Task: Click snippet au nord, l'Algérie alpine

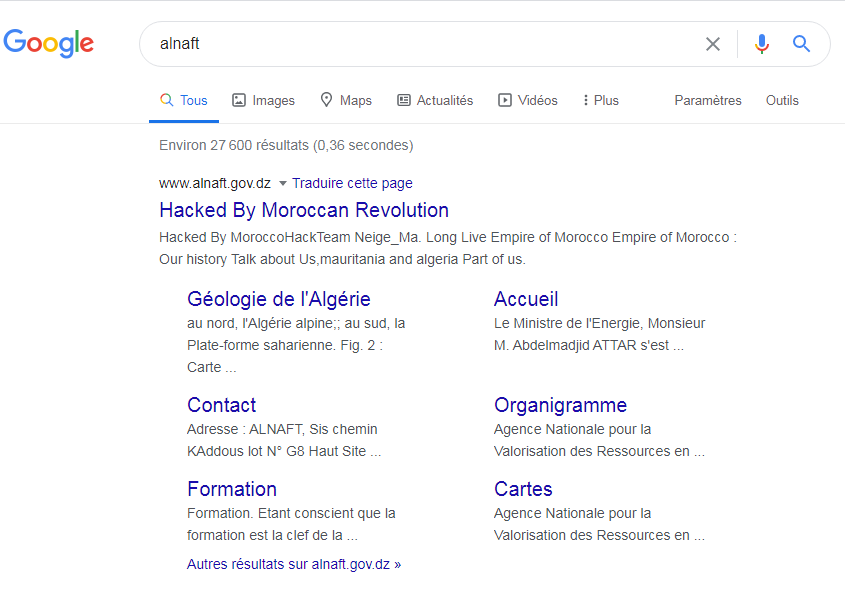Action: 260,323
